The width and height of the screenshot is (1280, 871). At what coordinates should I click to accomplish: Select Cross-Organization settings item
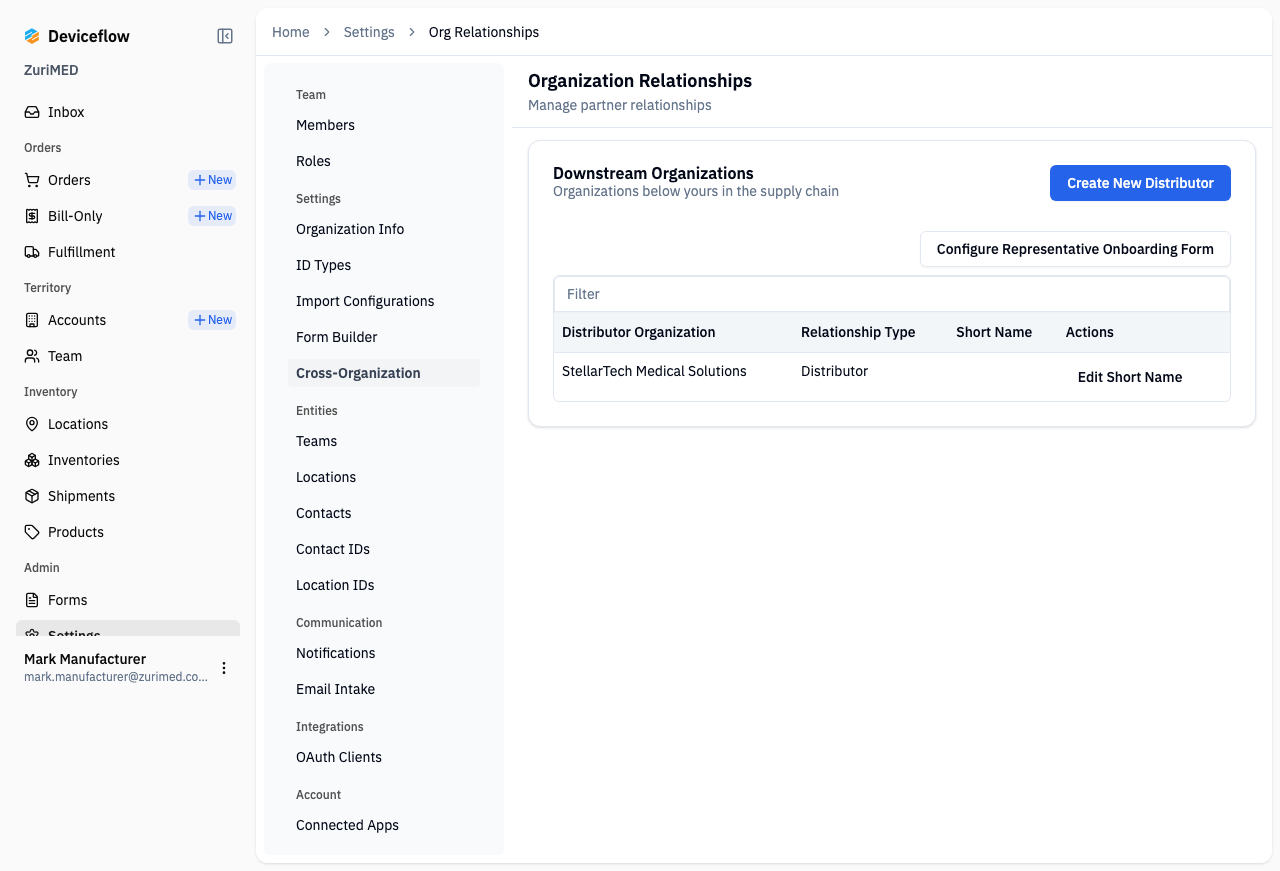(x=384, y=373)
